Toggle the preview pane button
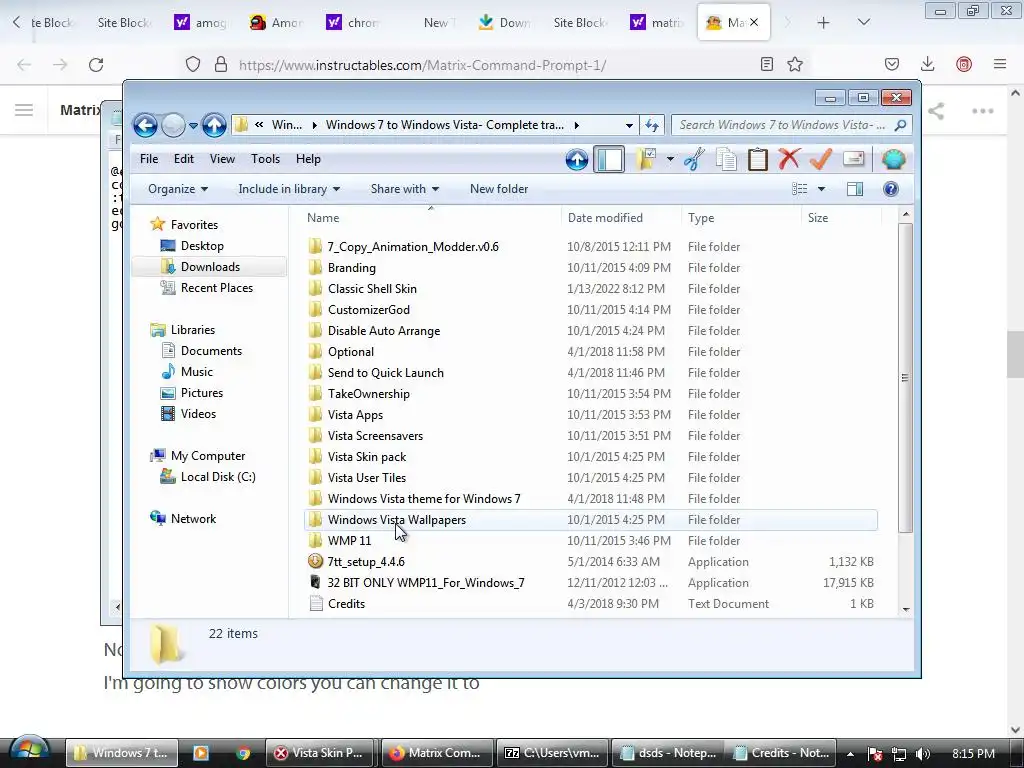This screenshot has width=1024, height=768. 855,189
